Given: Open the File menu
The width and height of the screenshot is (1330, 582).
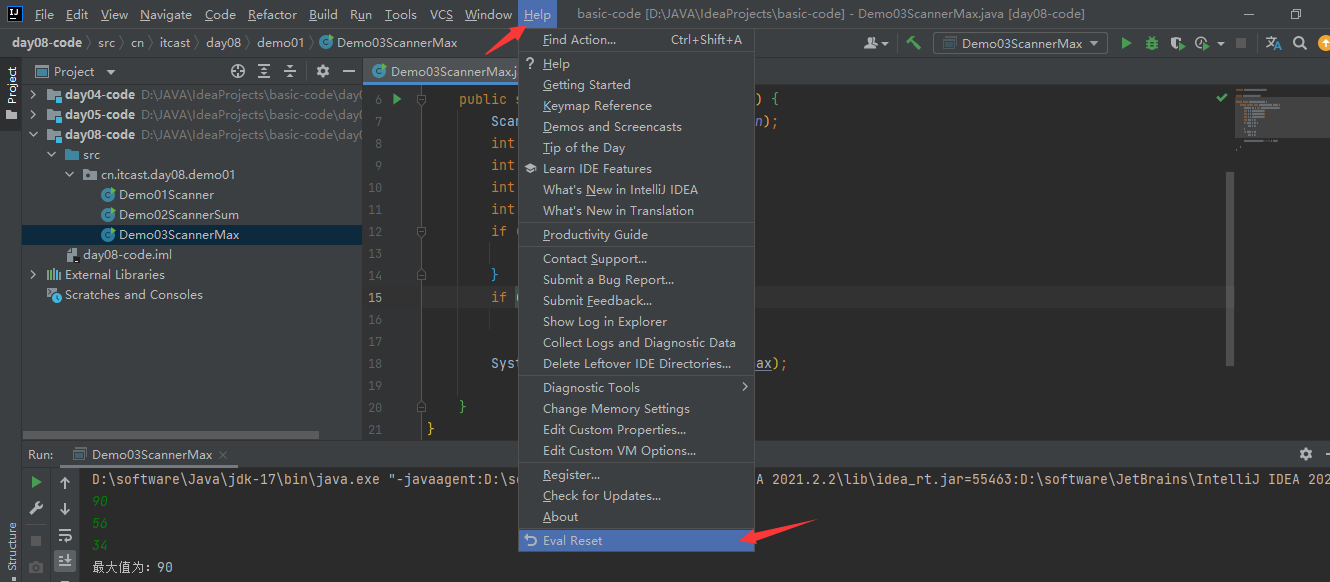Looking at the screenshot, I should pos(44,14).
